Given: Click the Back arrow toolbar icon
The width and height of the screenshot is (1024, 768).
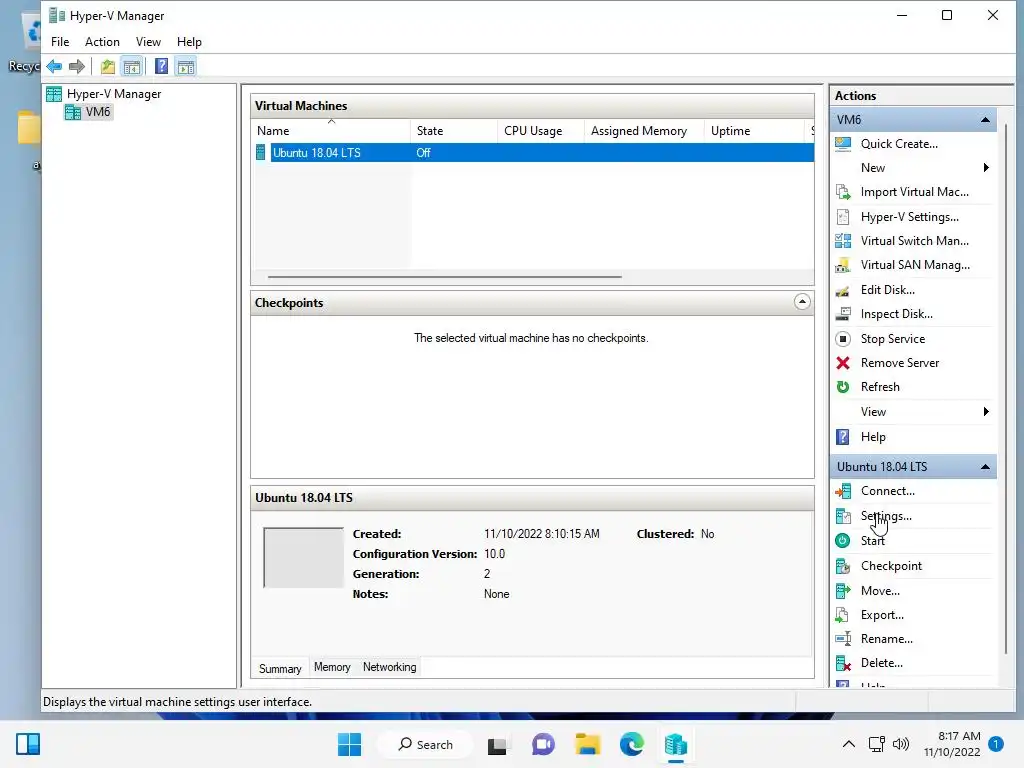Looking at the screenshot, I should (54, 66).
